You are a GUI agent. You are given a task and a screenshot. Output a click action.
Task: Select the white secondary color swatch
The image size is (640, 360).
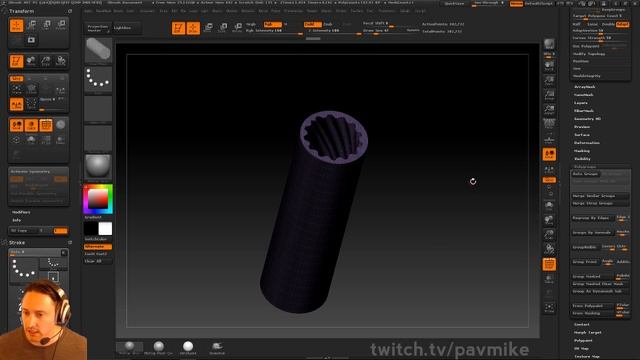(105, 229)
